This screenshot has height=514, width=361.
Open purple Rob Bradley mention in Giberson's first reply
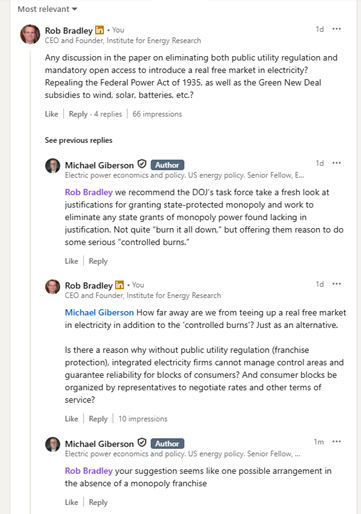click(89, 192)
